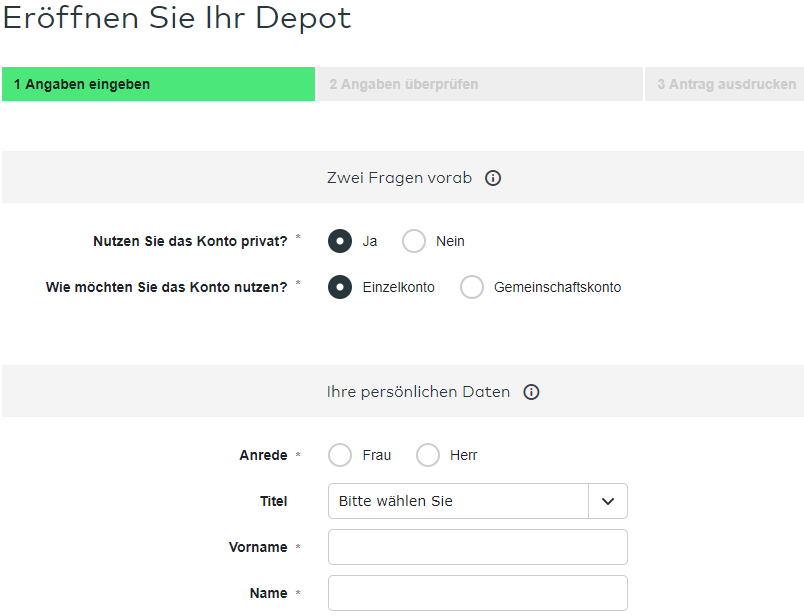The image size is (804, 615).
Task: Click chevron arrow in Titel dropdown
Action: point(608,501)
